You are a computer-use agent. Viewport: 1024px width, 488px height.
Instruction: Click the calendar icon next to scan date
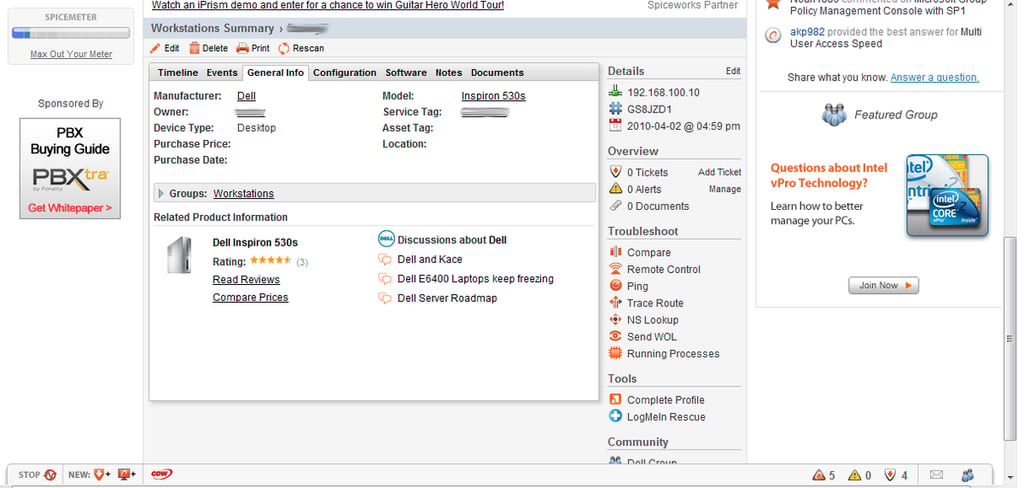(615, 125)
